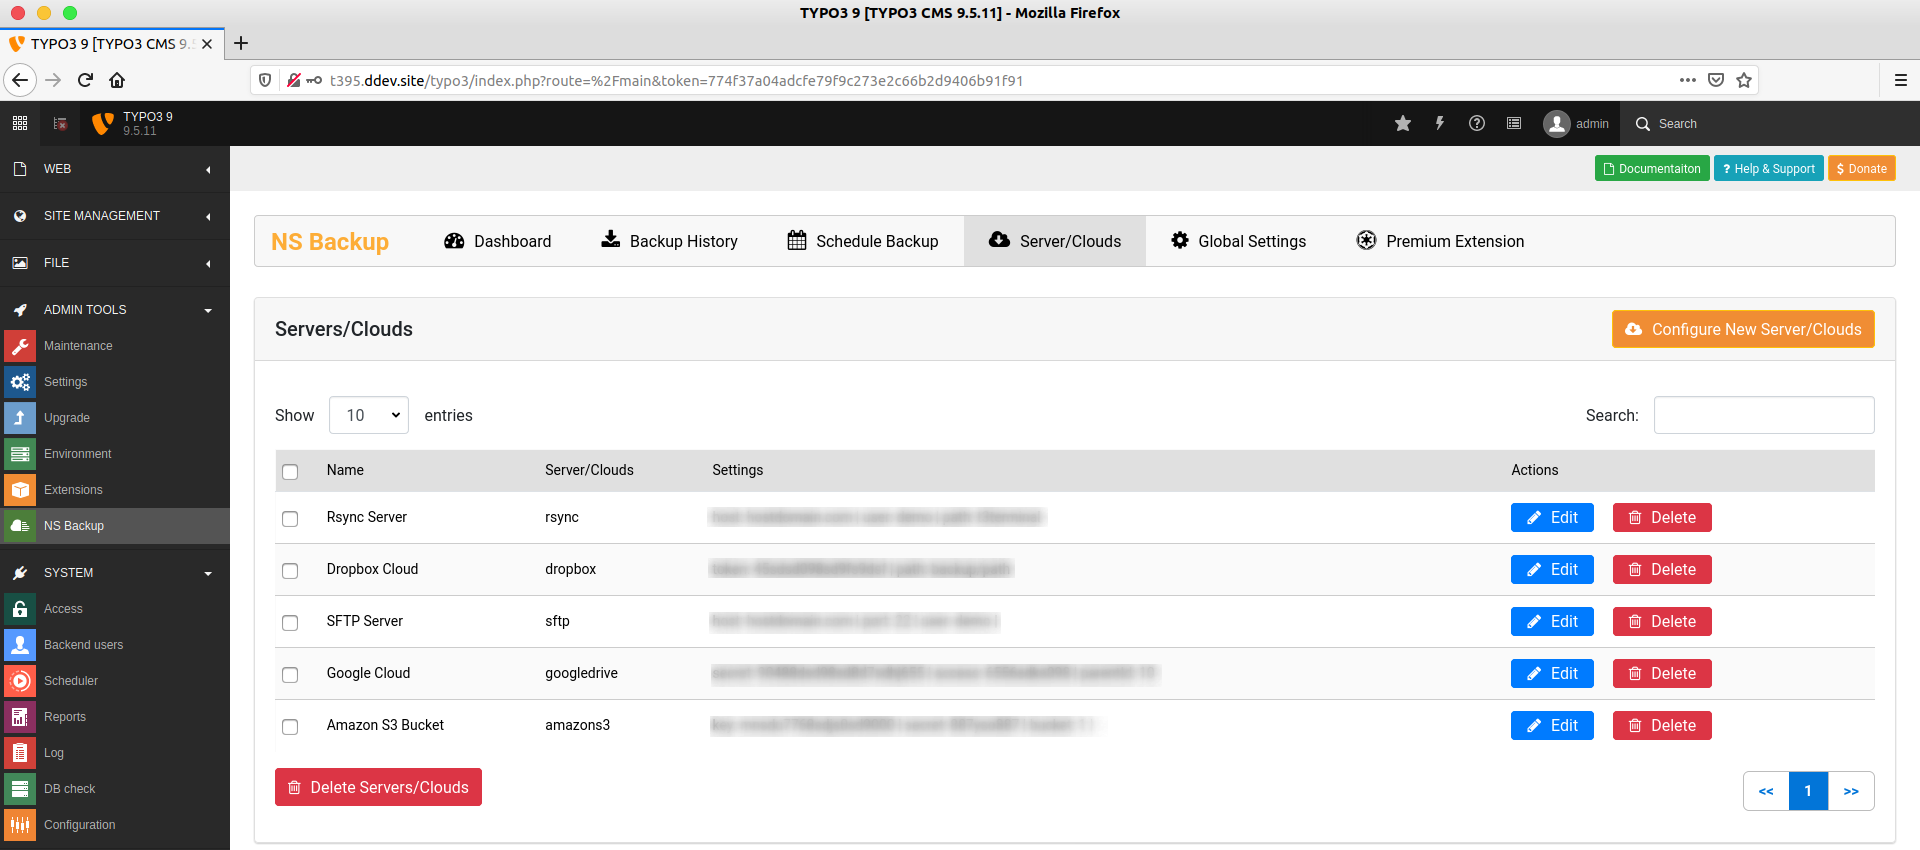Screen dimensions: 1920x850
Task: Click Delete Servers/Clouds button
Action: pyautogui.click(x=378, y=787)
